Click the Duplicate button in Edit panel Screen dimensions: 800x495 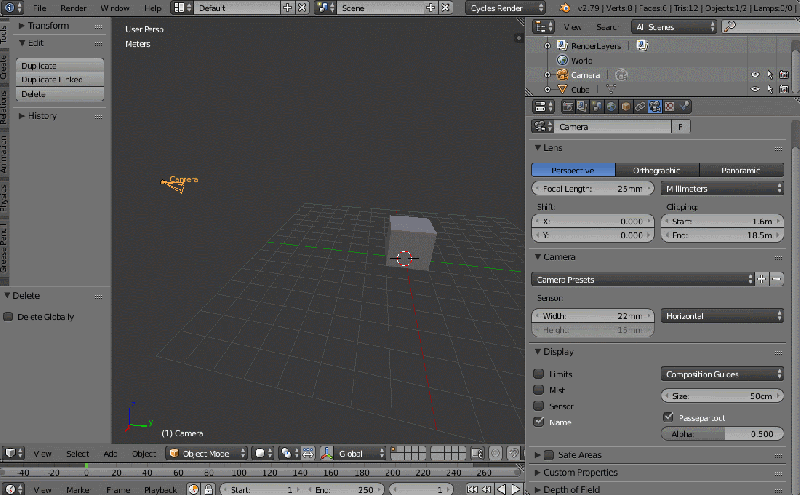tap(60, 65)
